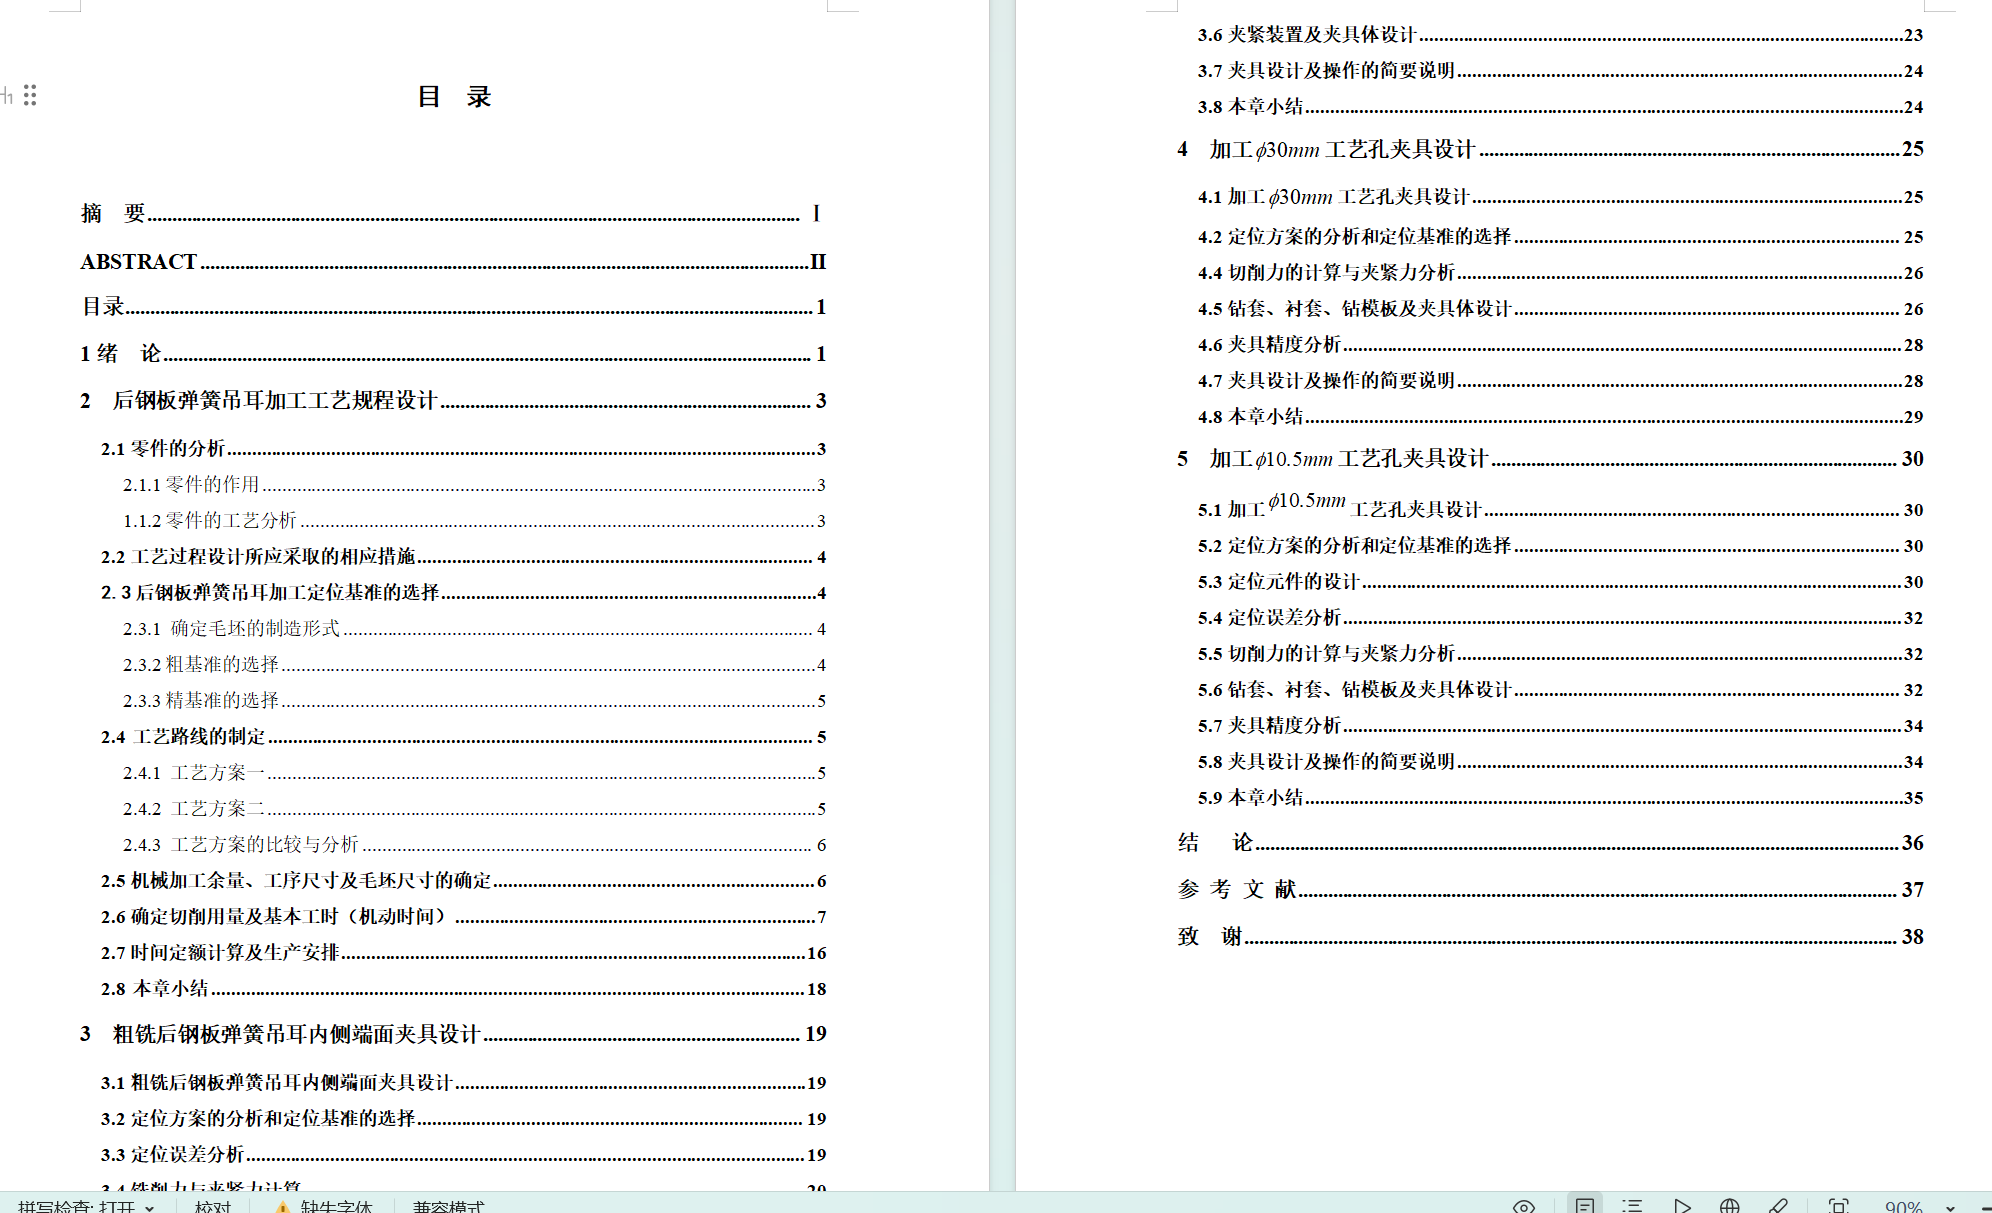1992x1213 pixels.
Task: Click 4.8 本章小结 entry
Action: pos(1560,416)
